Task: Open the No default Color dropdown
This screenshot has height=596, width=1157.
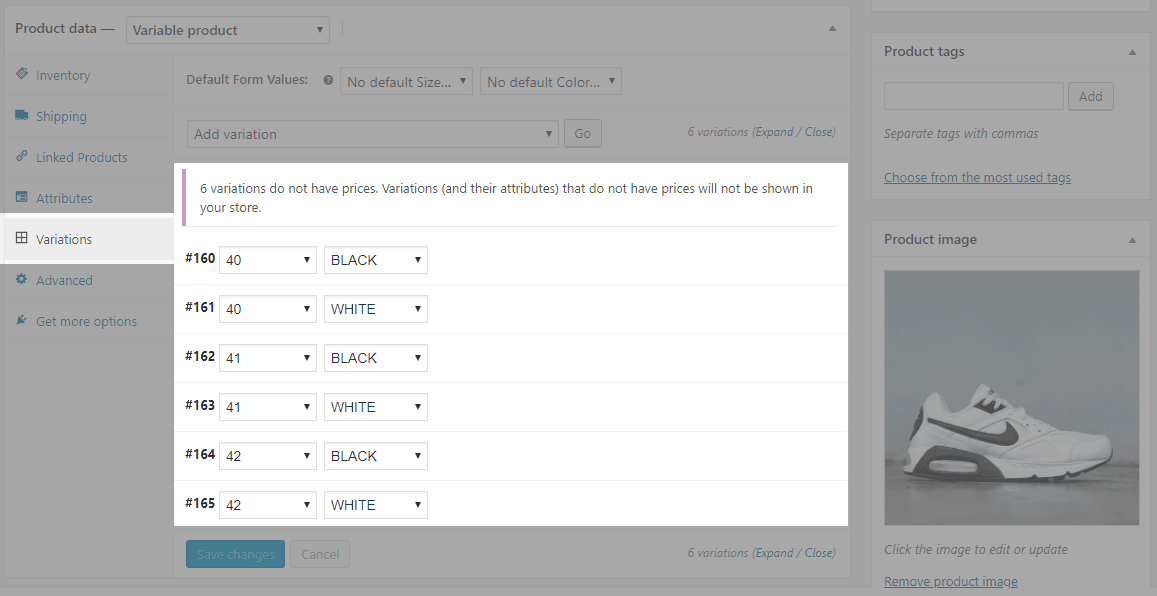Action: (550, 81)
